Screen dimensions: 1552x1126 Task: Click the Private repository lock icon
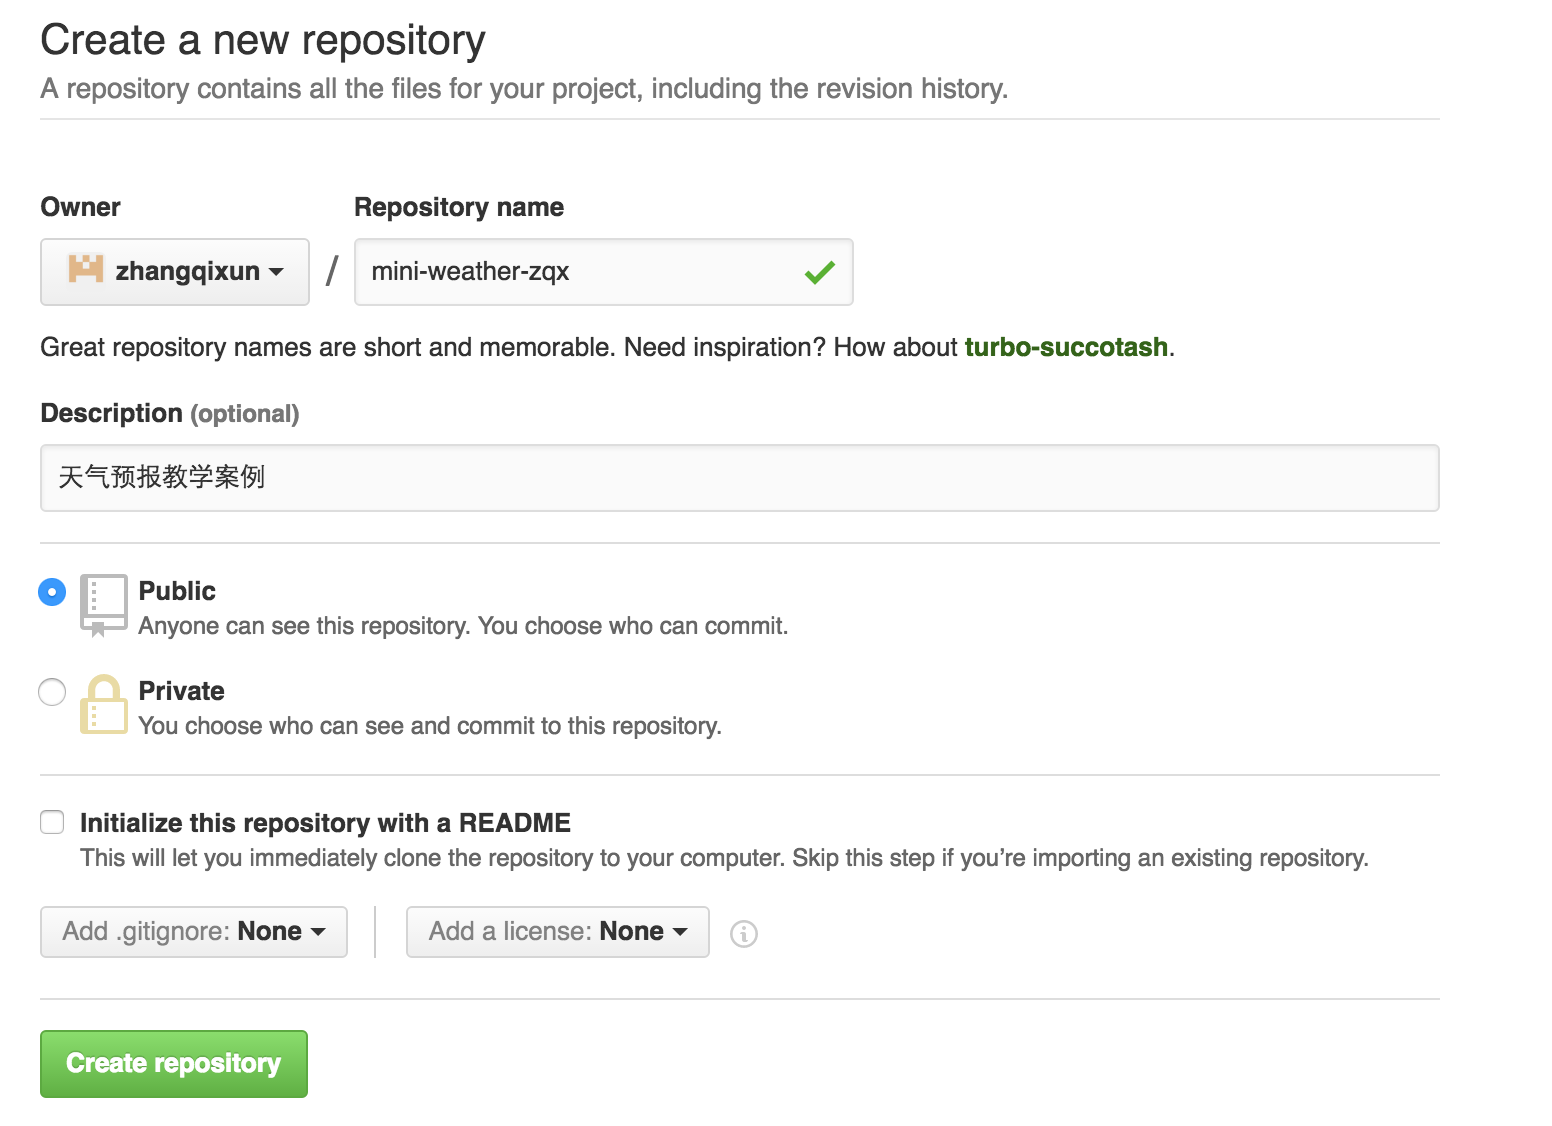[104, 705]
